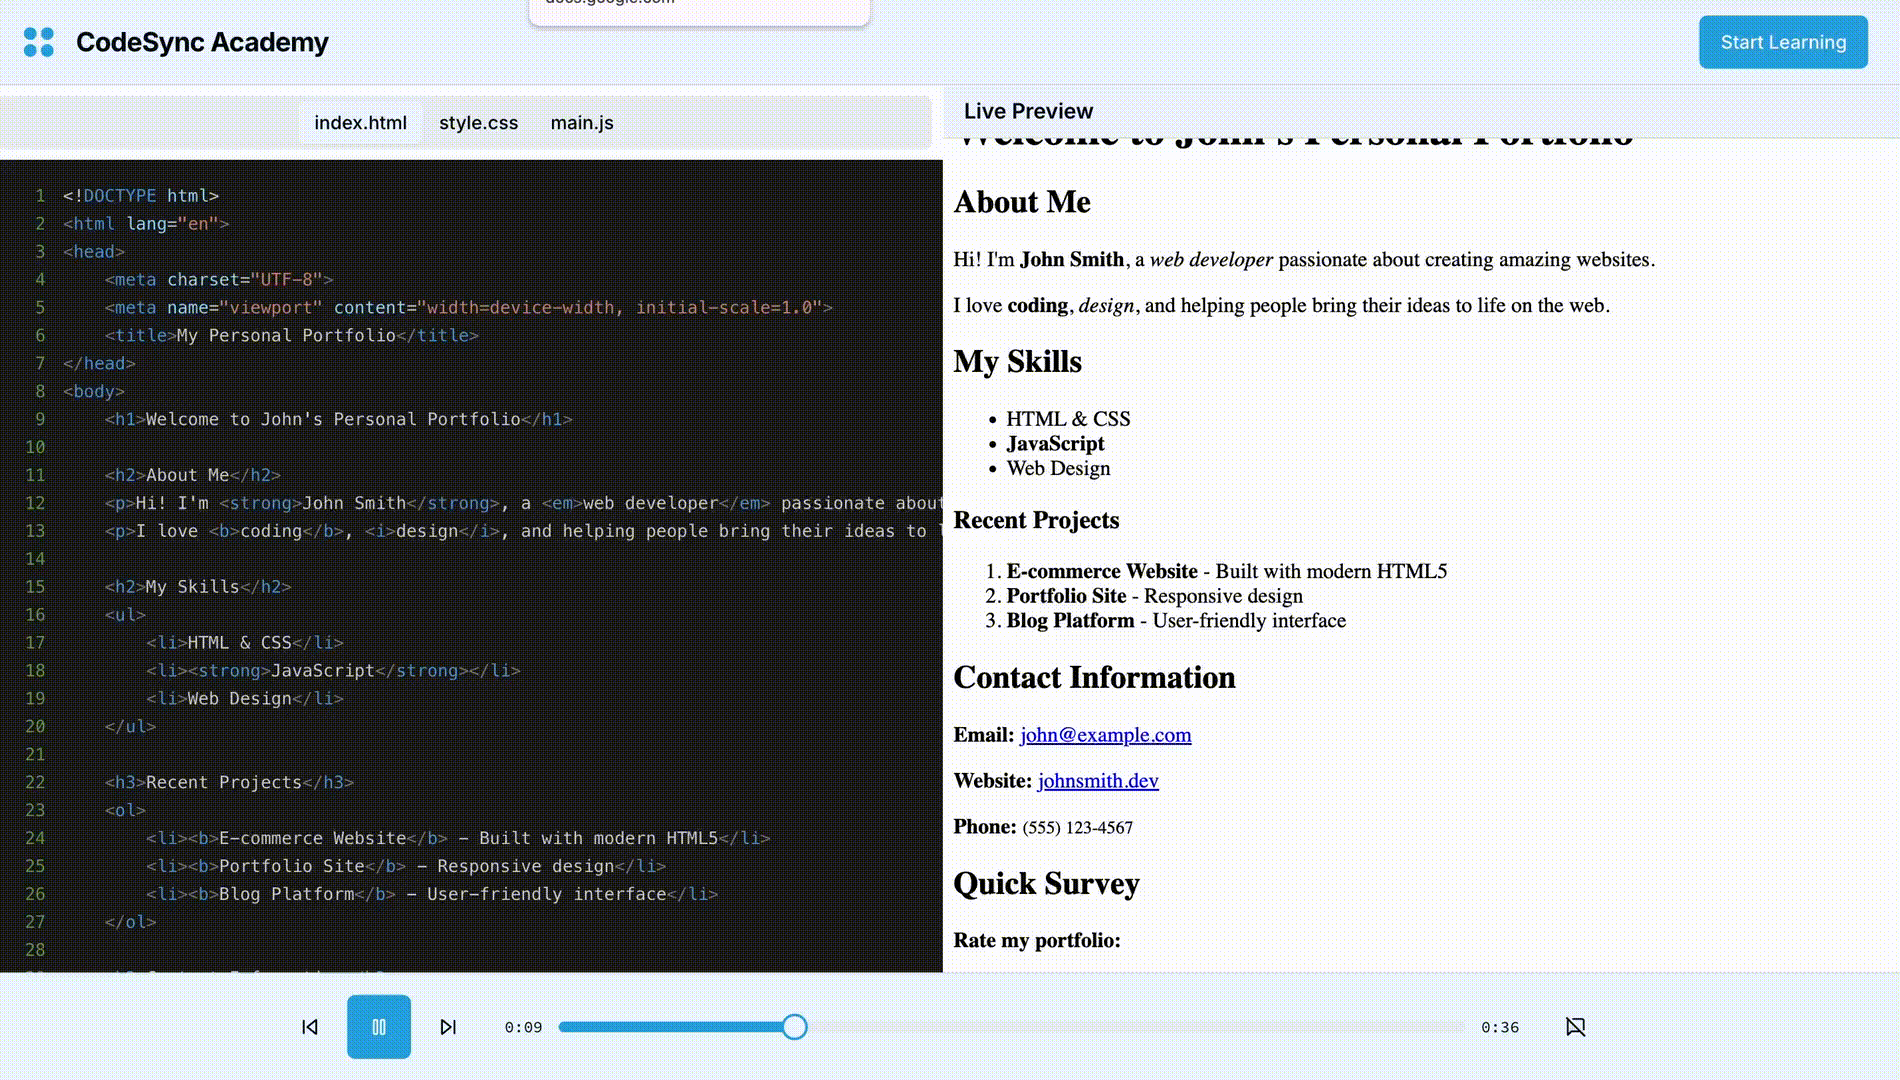
Task: Click the 0:36 total duration label
Action: [1499, 1027]
